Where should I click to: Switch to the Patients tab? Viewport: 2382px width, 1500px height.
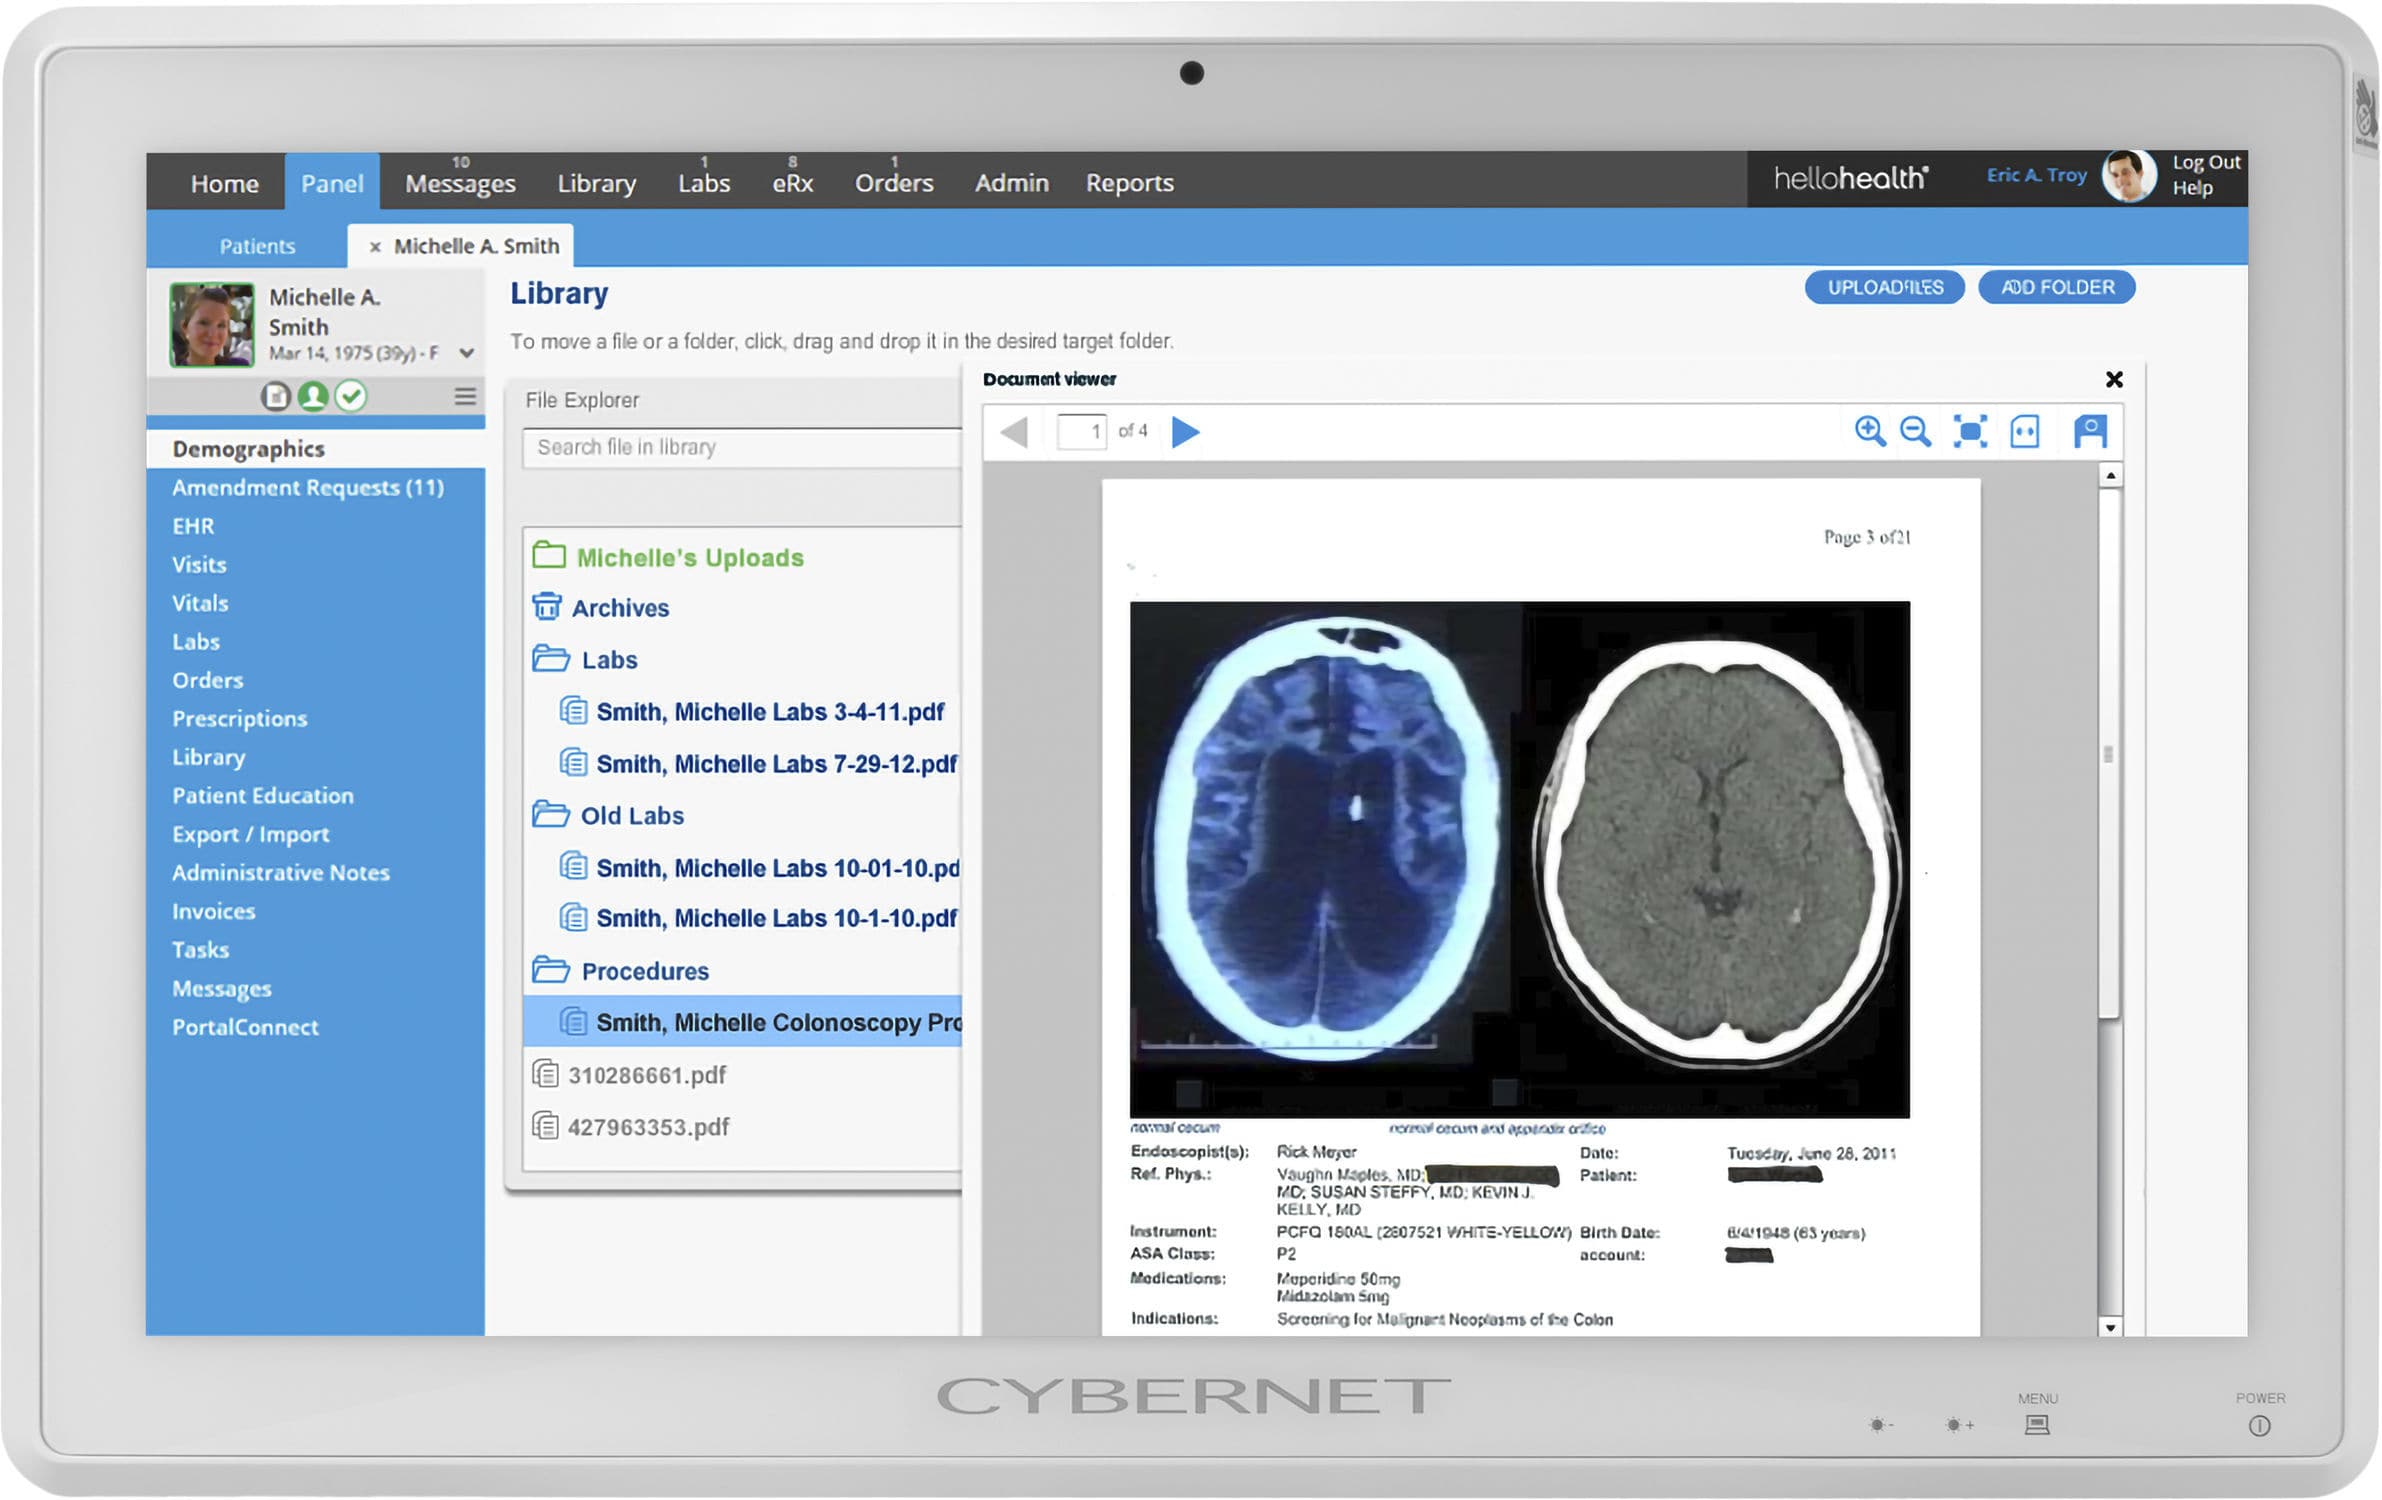click(257, 246)
